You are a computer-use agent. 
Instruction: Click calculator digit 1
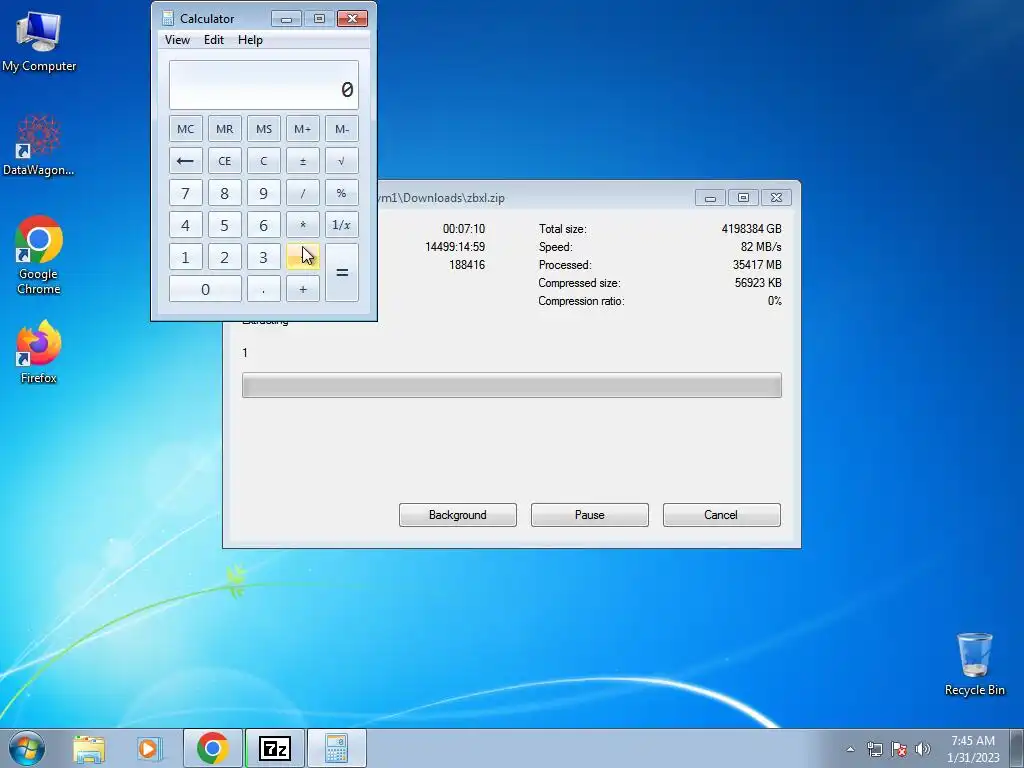point(185,257)
